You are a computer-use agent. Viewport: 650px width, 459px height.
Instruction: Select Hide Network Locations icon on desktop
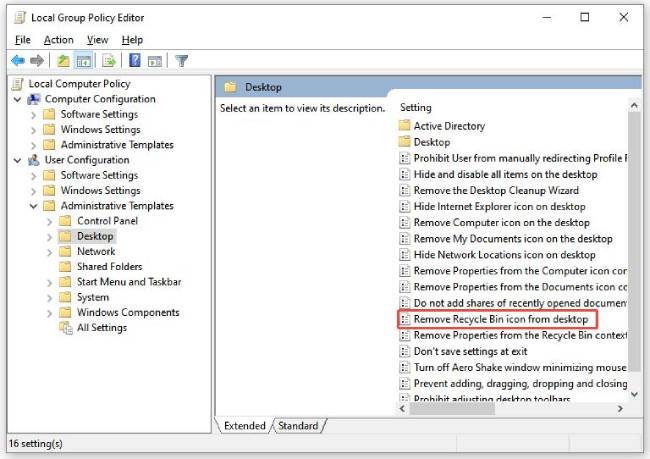pyautogui.click(x=504, y=255)
